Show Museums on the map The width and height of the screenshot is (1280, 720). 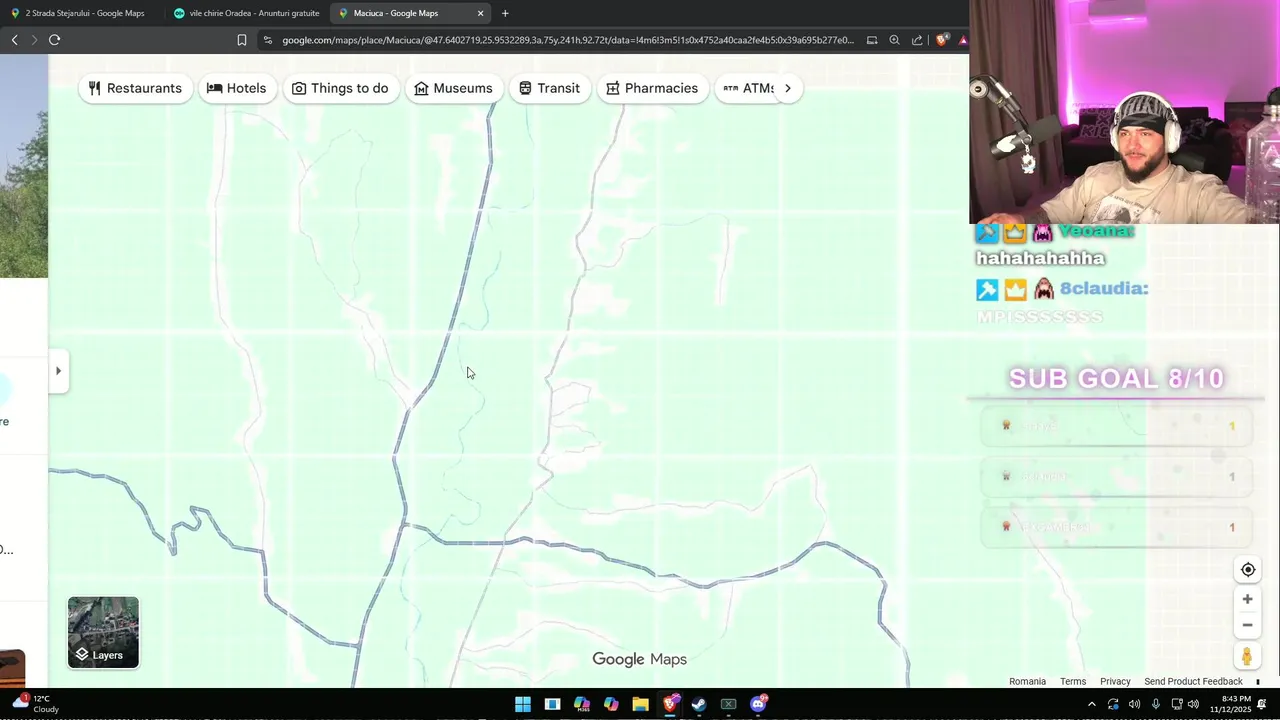tap(453, 88)
